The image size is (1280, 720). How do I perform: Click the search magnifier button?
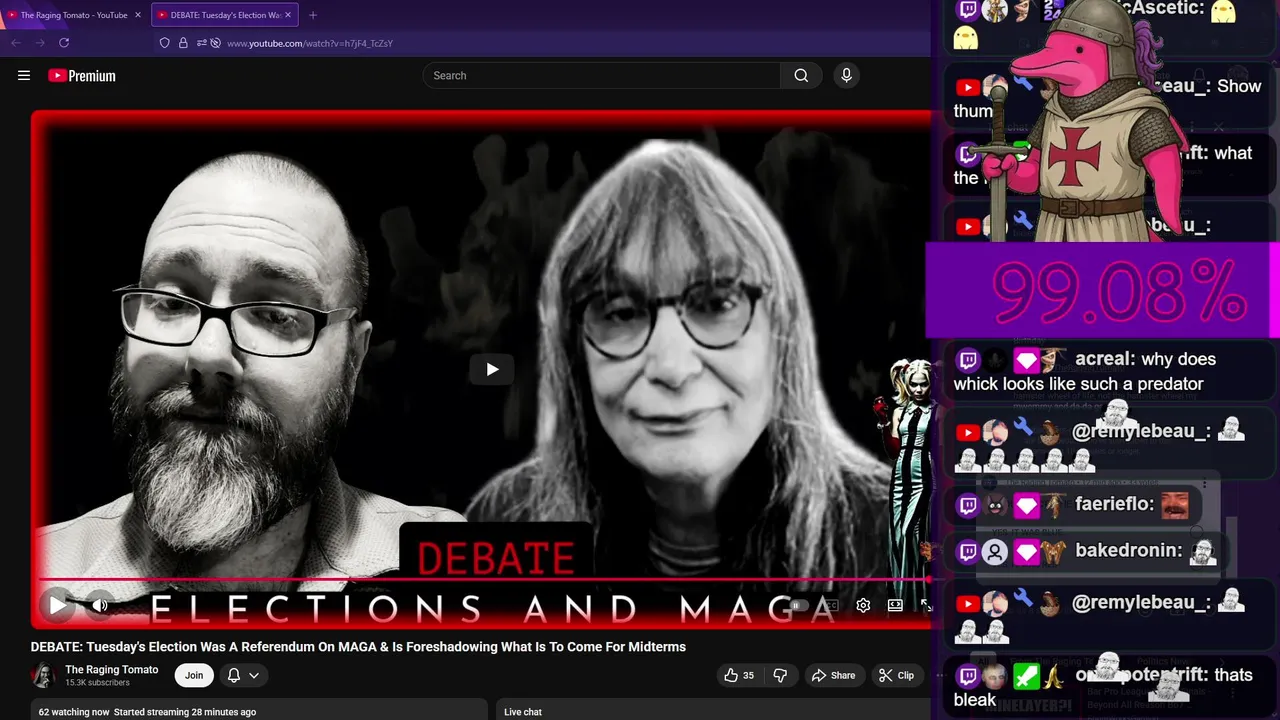[x=801, y=75]
